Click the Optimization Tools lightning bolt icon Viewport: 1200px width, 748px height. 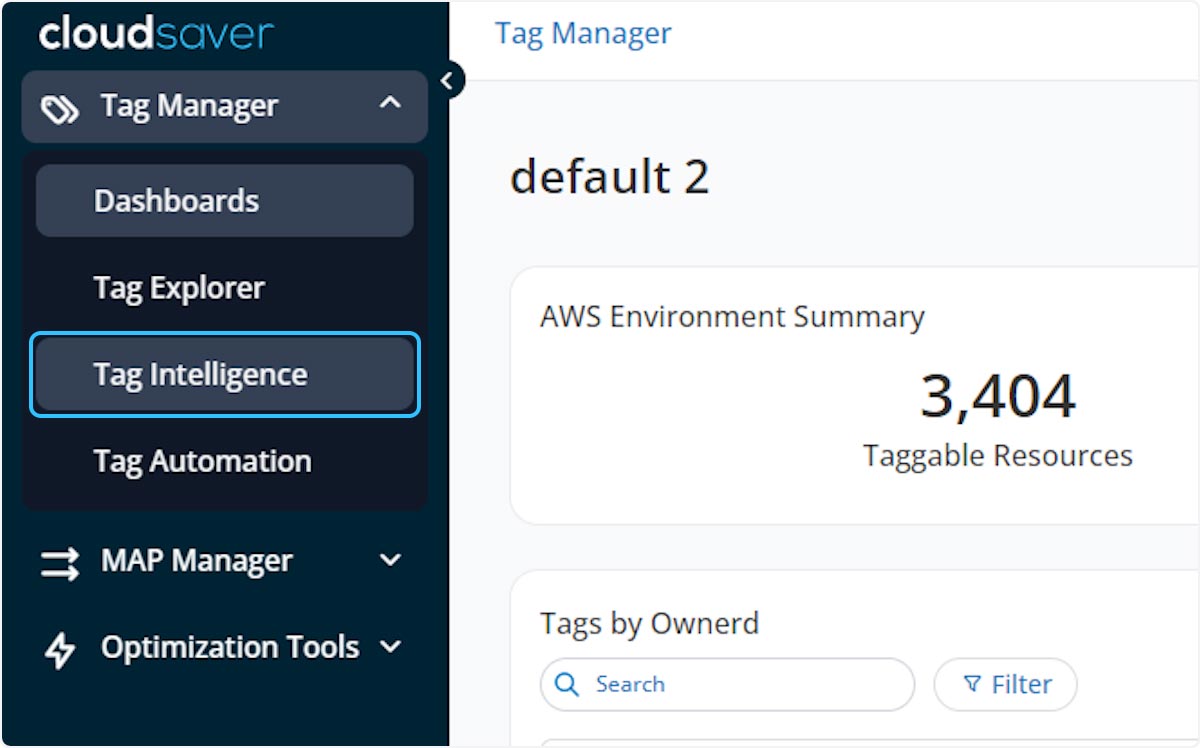tap(60, 649)
